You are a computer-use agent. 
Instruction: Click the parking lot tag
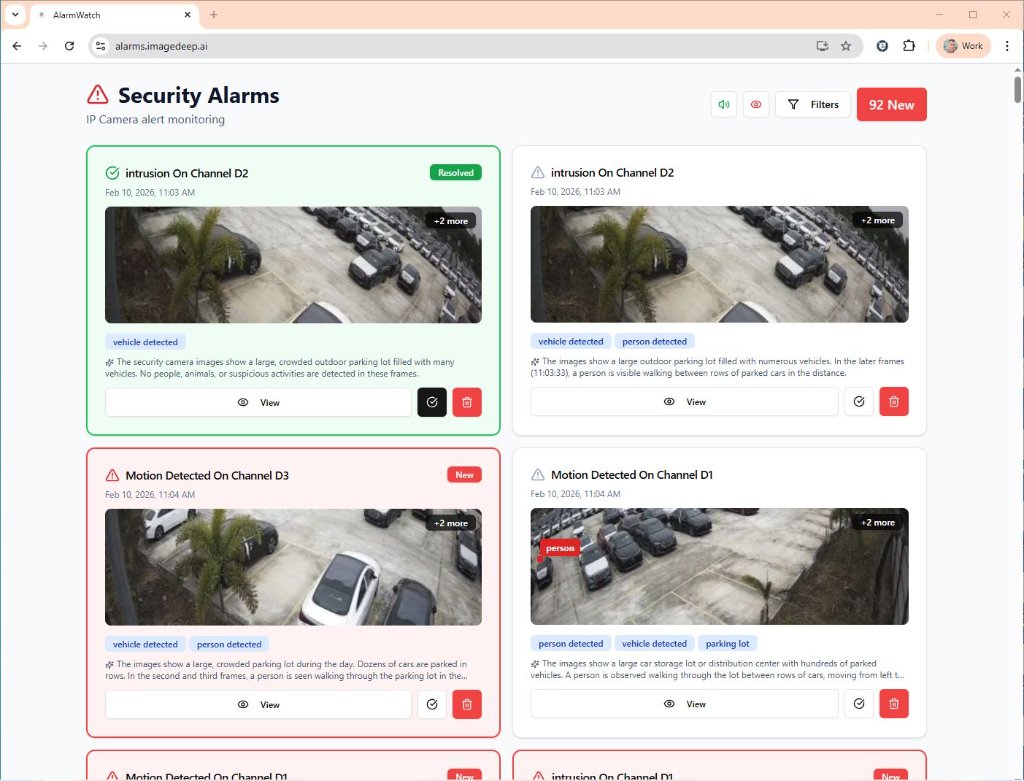click(728, 644)
